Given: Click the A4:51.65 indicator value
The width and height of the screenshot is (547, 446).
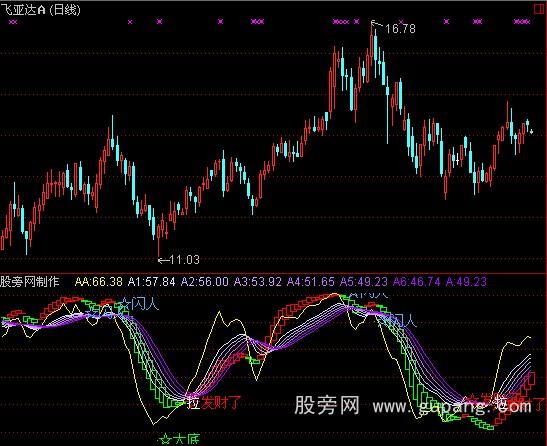Looking at the screenshot, I should tap(310, 282).
